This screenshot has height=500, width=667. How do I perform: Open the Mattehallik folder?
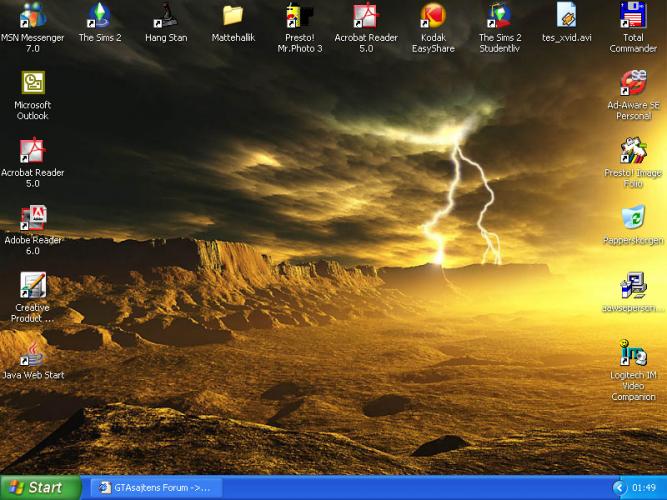pyautogui.click(x=233, y=16)
